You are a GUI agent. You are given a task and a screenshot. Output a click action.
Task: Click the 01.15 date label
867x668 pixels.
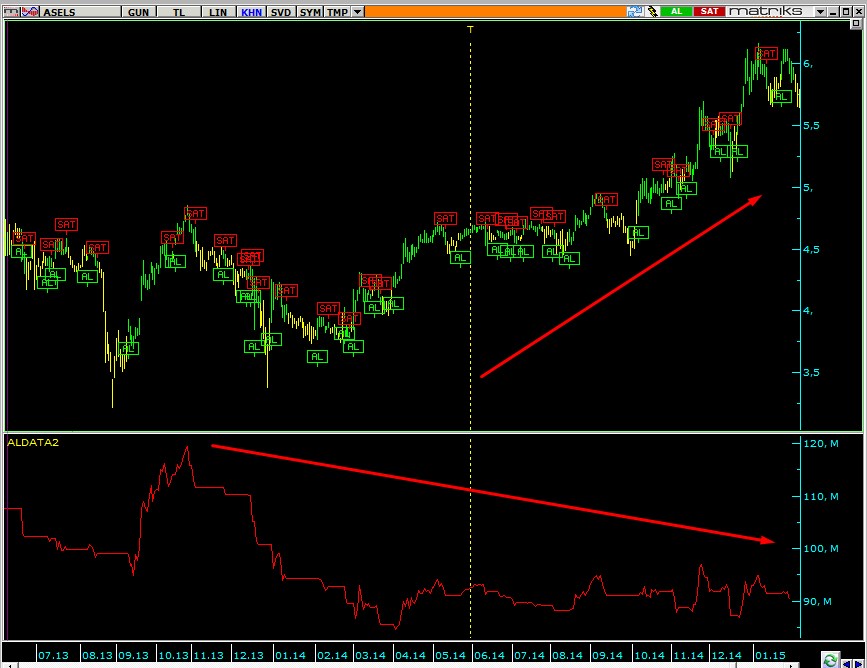click(770, 655)
